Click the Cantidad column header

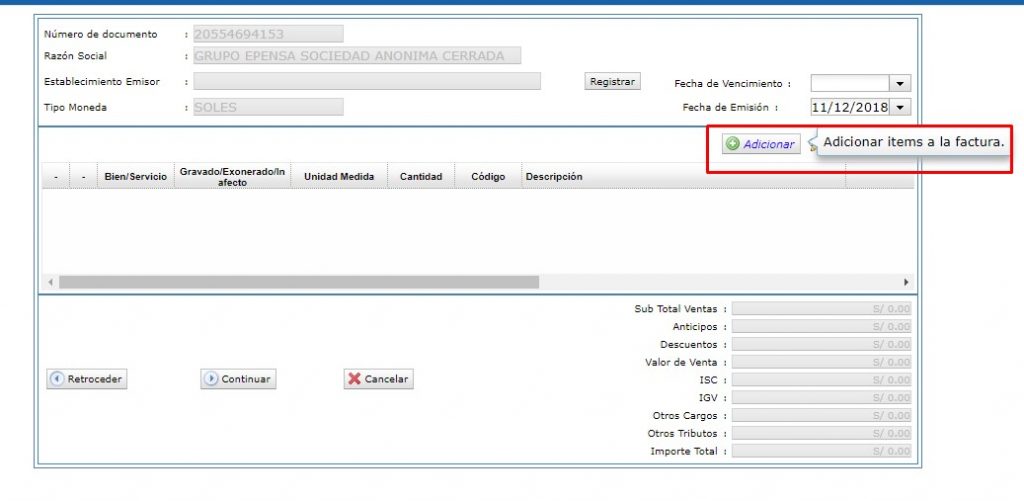(x=421, y=176)
